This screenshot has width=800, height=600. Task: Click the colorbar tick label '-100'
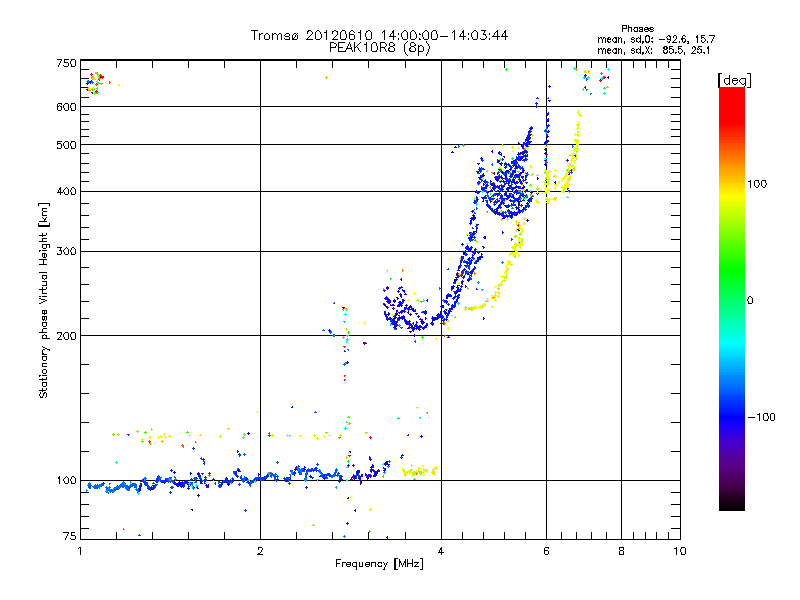(x=761, y=417)
